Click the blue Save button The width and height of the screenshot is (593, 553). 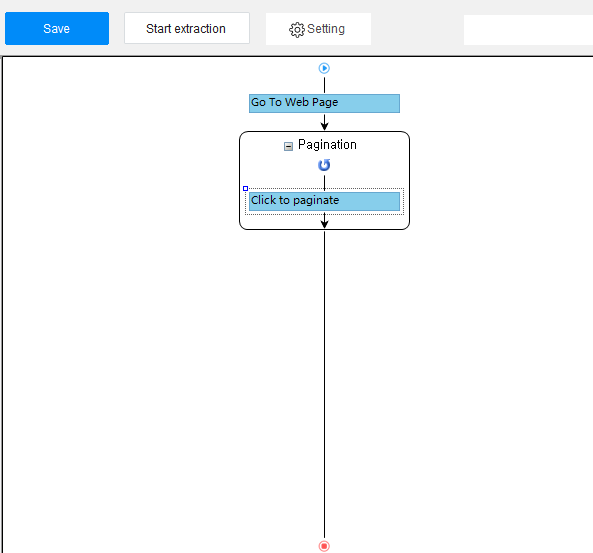click(x=57, y=28)
